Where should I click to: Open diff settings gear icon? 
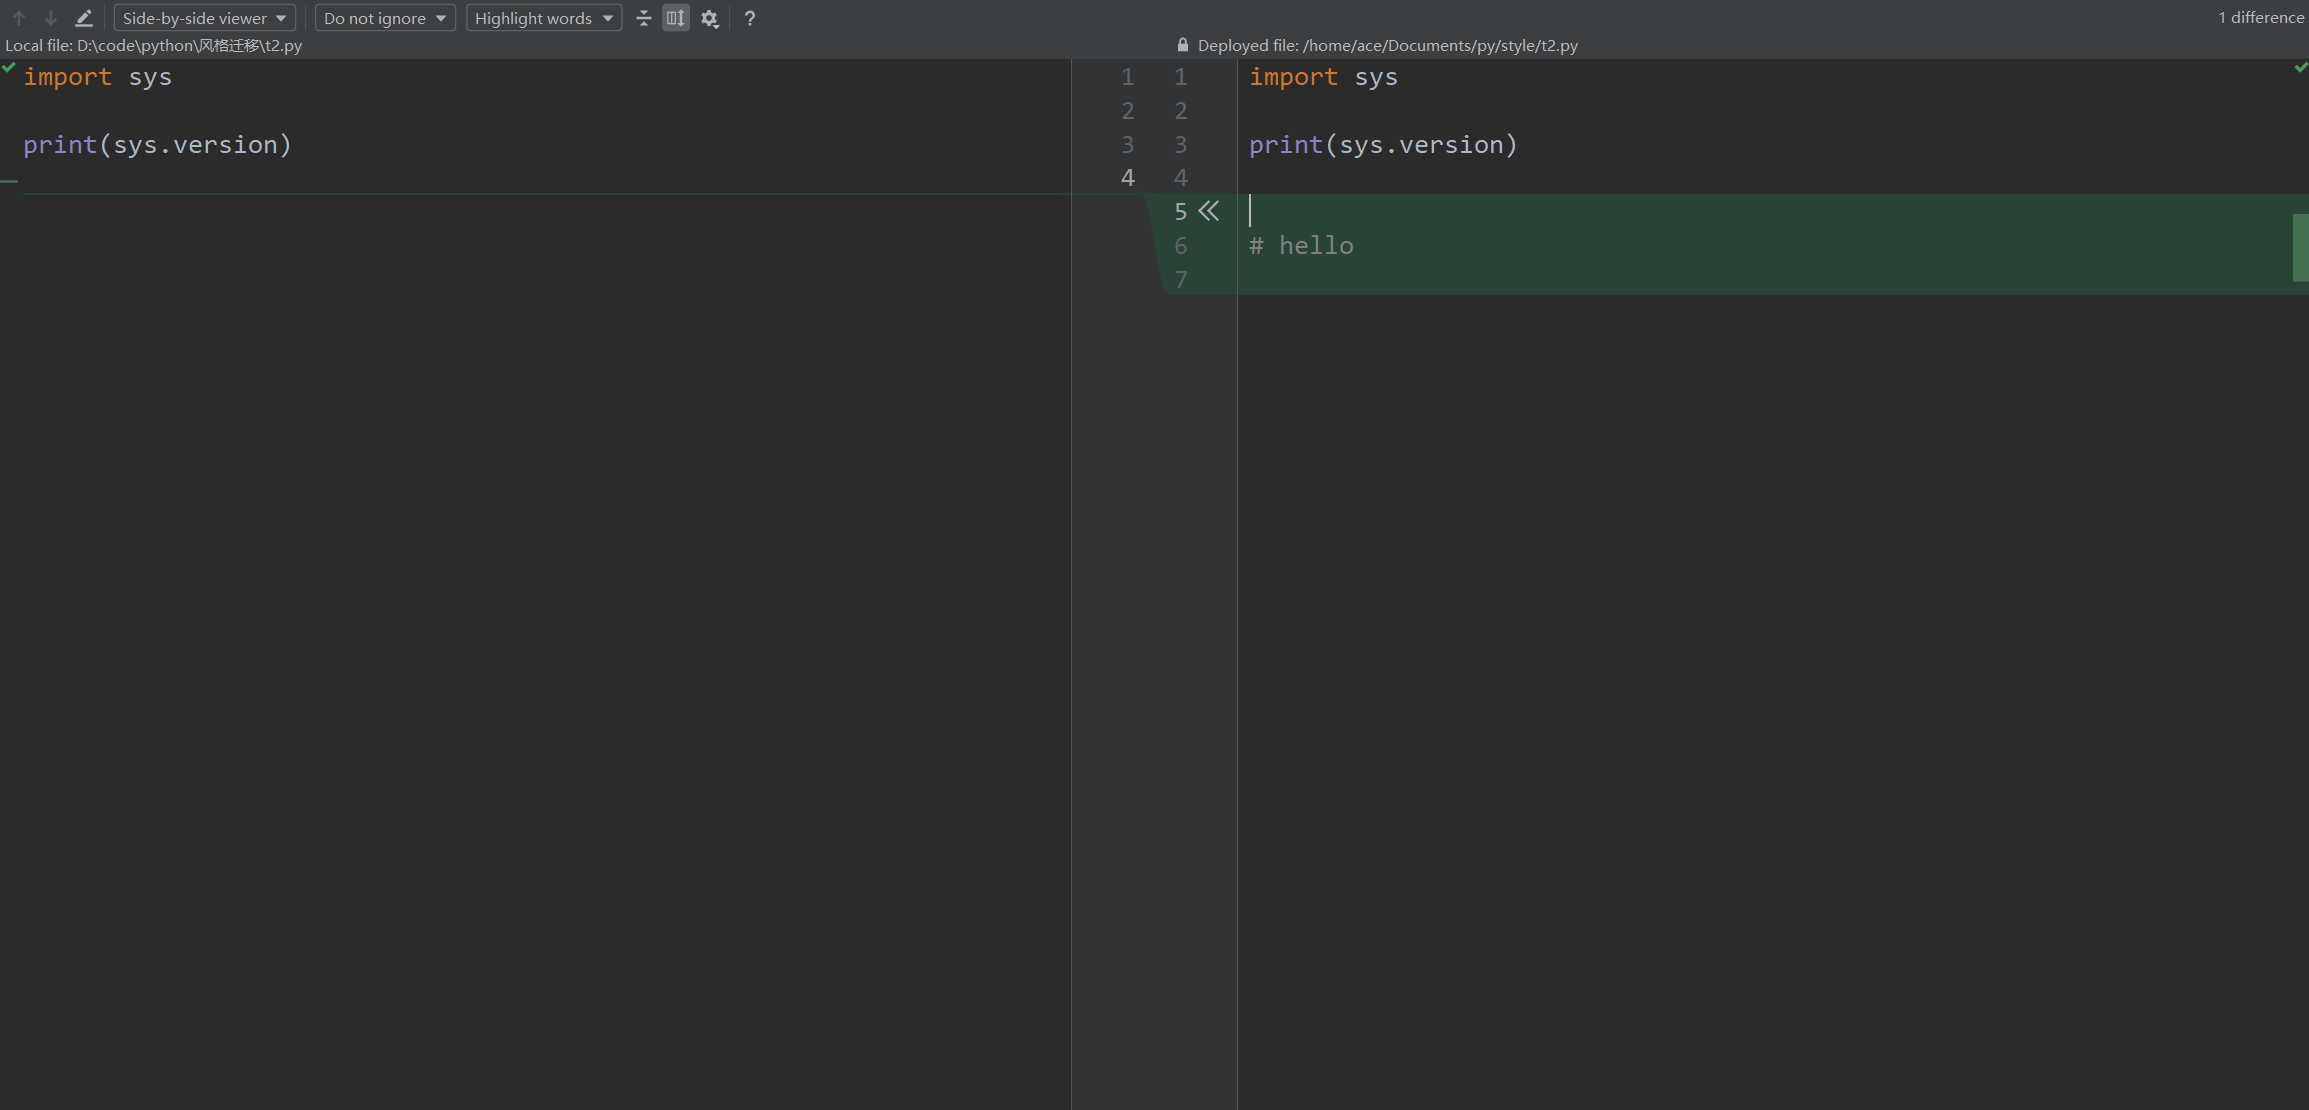(710, 18)
